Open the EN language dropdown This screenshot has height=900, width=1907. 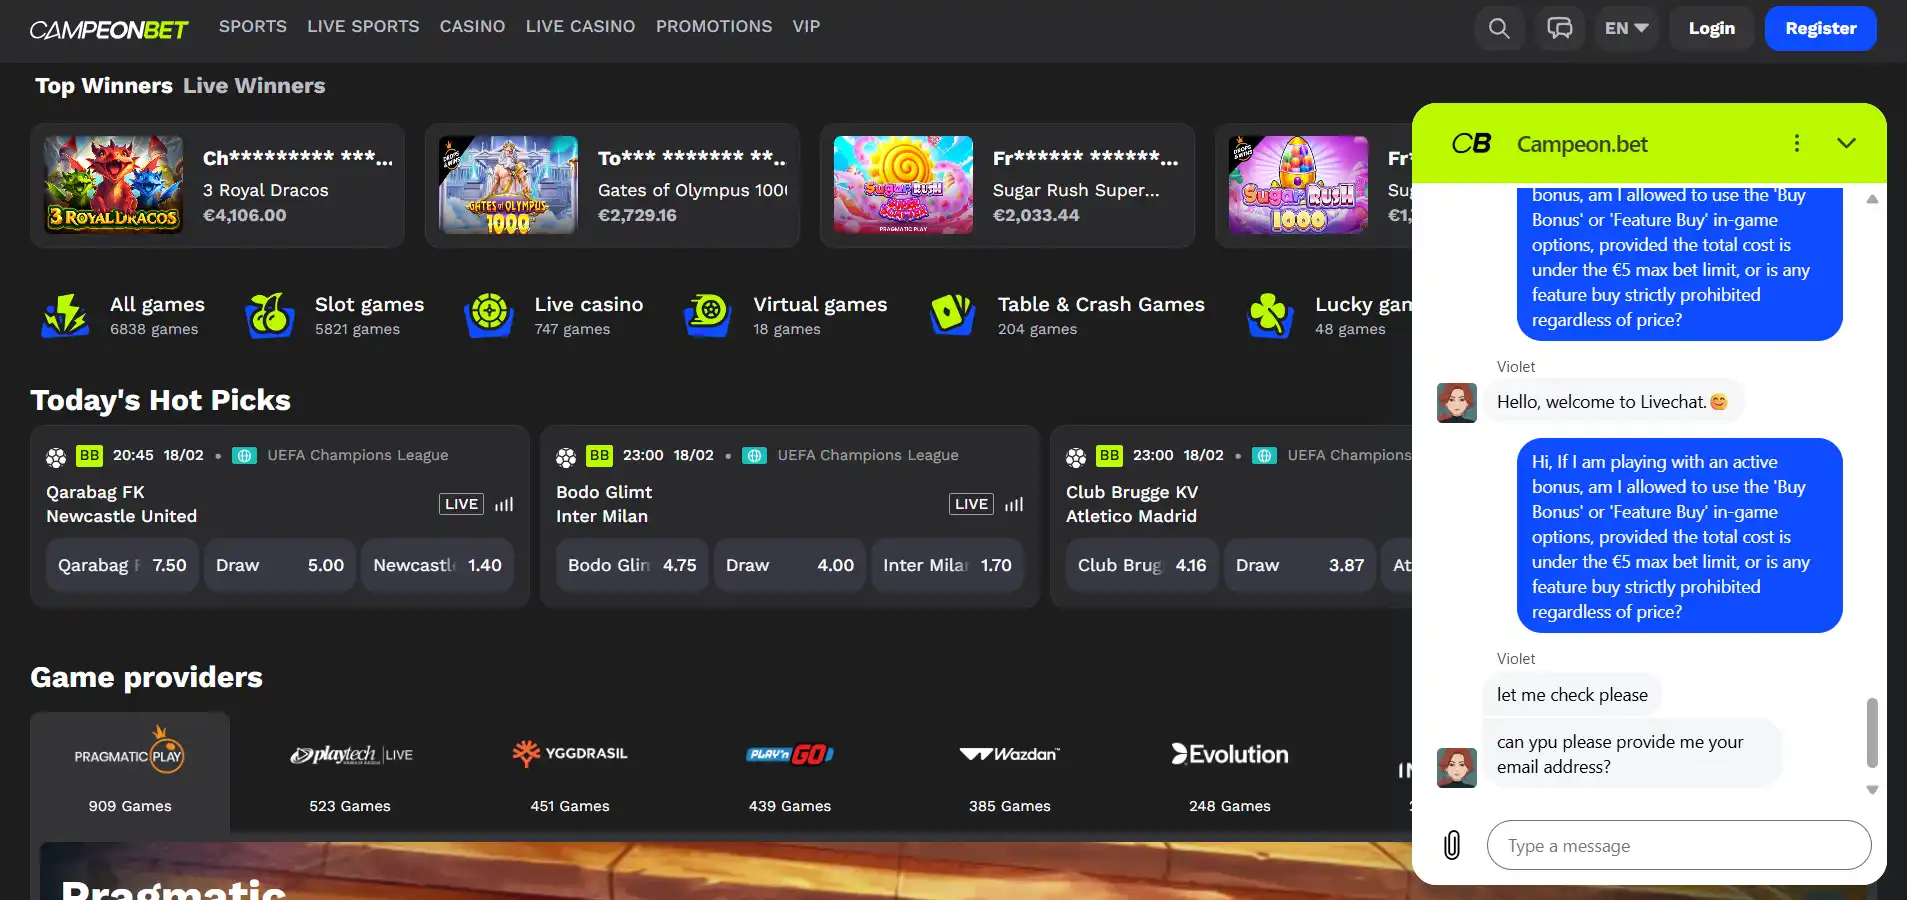1624,27
